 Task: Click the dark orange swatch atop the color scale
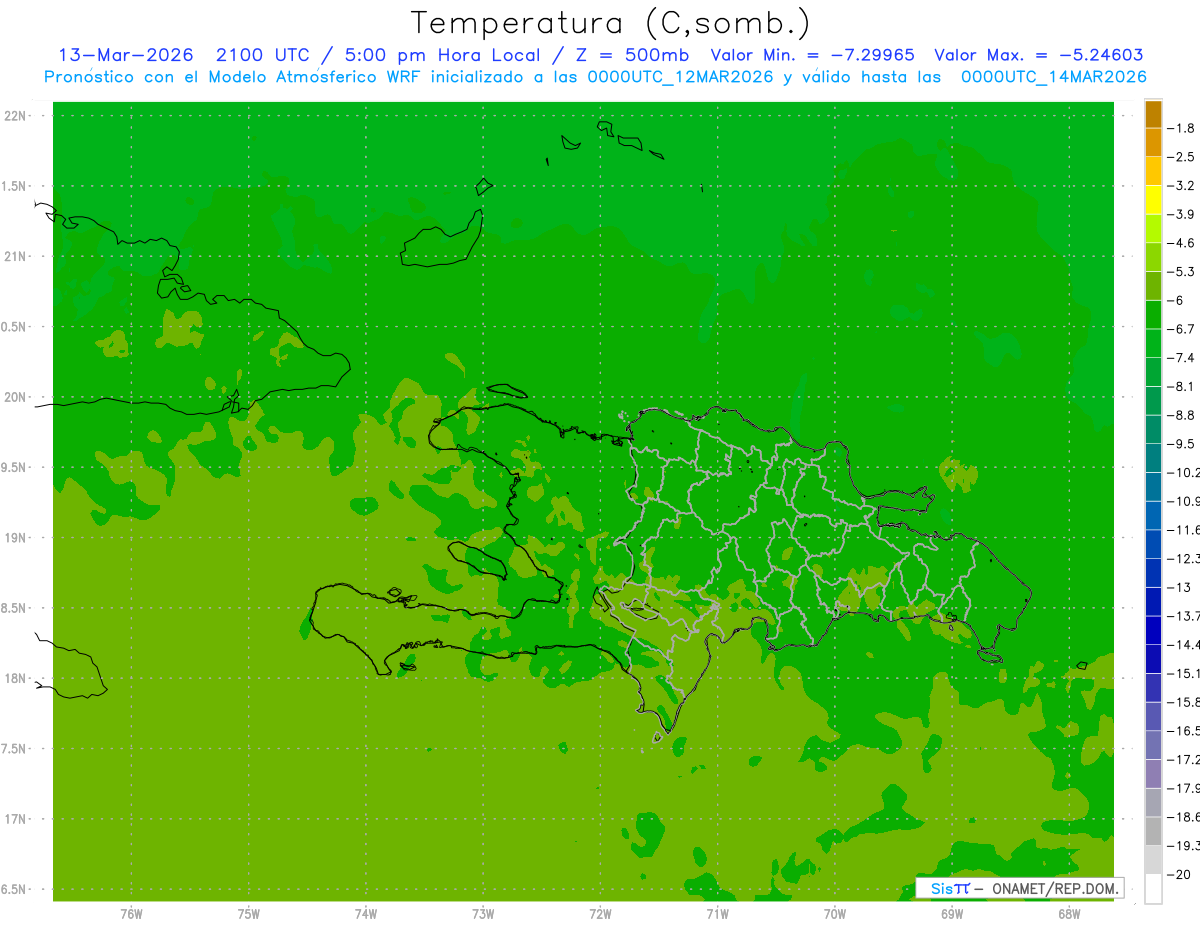tap(1153, 114)
